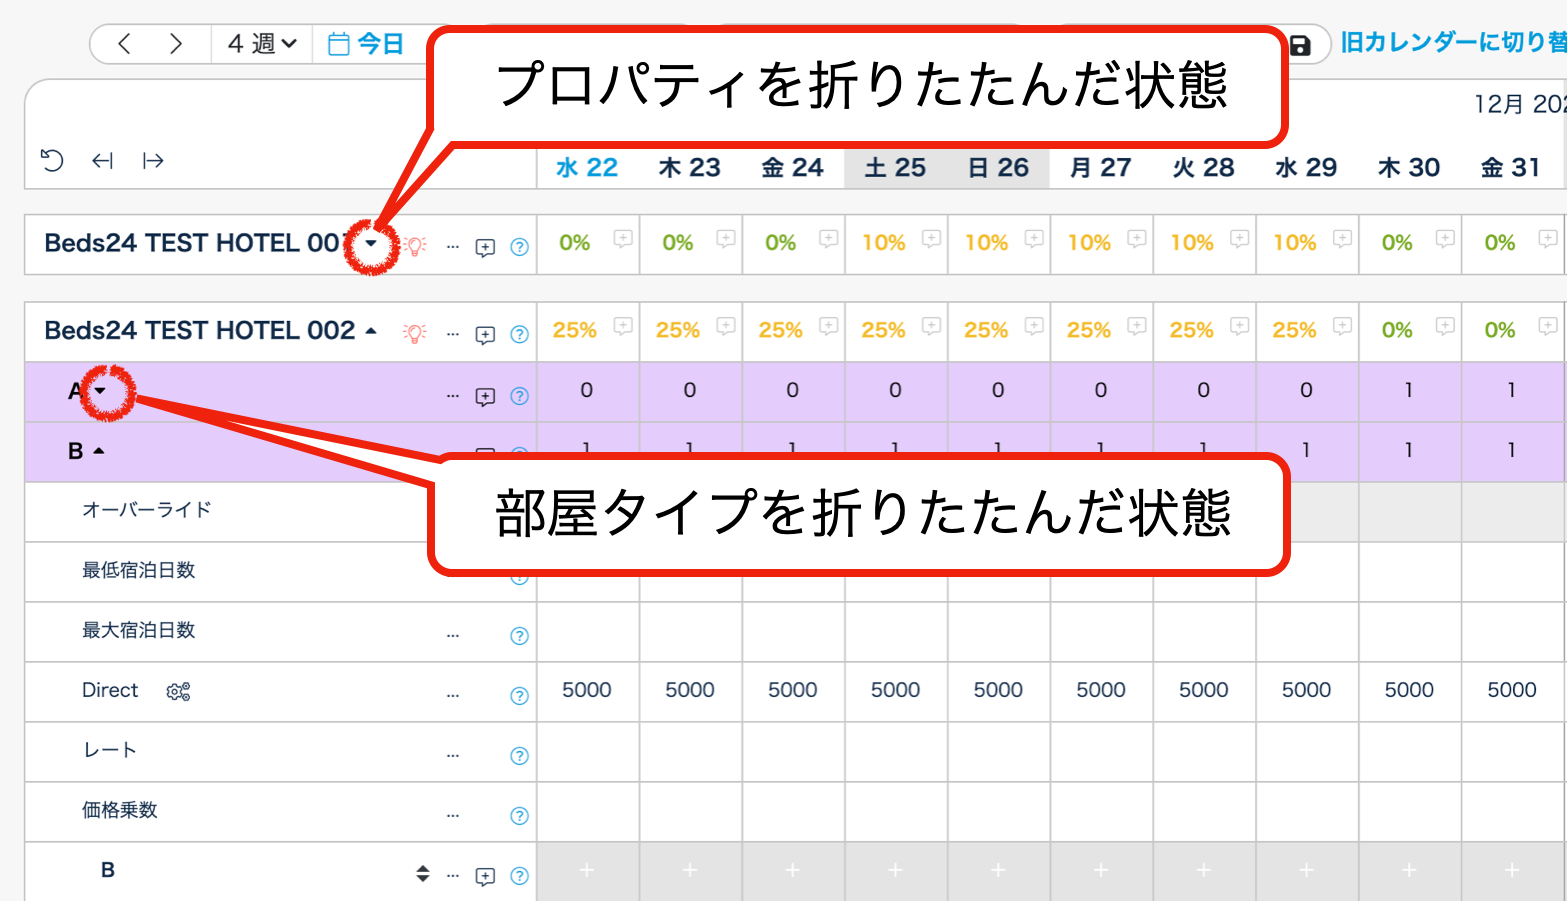Image resolution: width=1568 pixels, height=902 pixels.
Task: Click the save floppy disk icon
Action: (x=1299, y=45)
